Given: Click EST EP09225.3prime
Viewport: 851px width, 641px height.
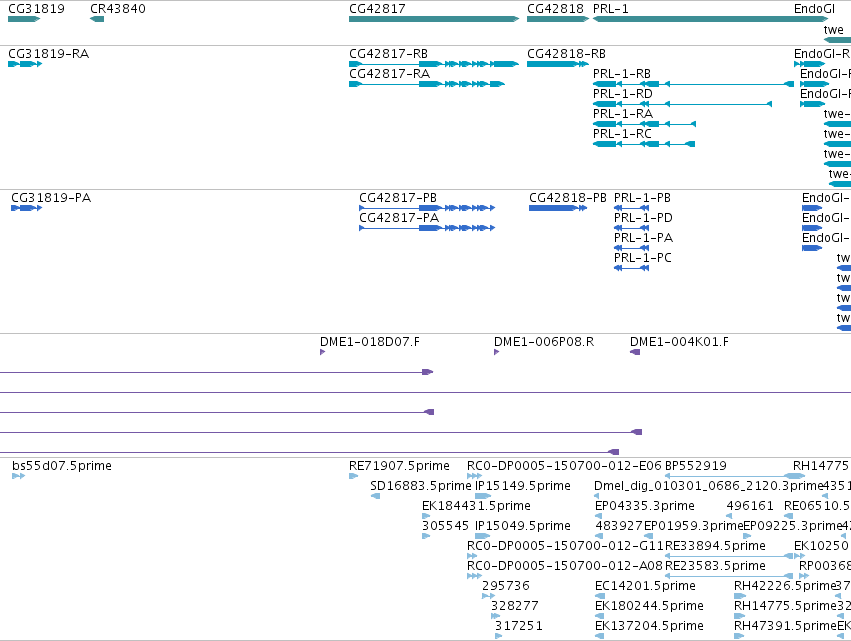Looking at the screenshot, I should [x=747, y=537].
